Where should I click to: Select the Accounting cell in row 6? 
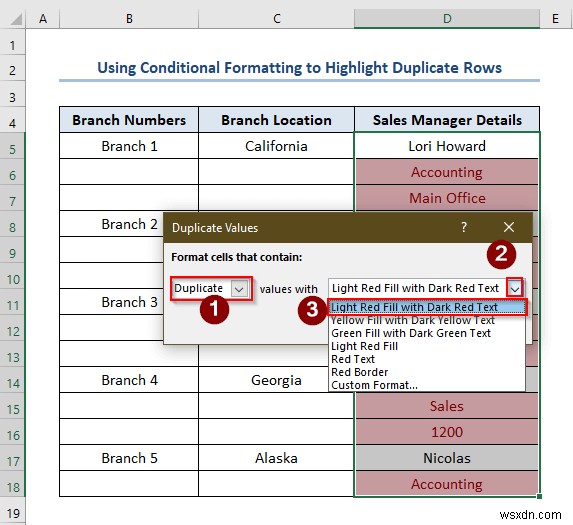coord(447,172)
